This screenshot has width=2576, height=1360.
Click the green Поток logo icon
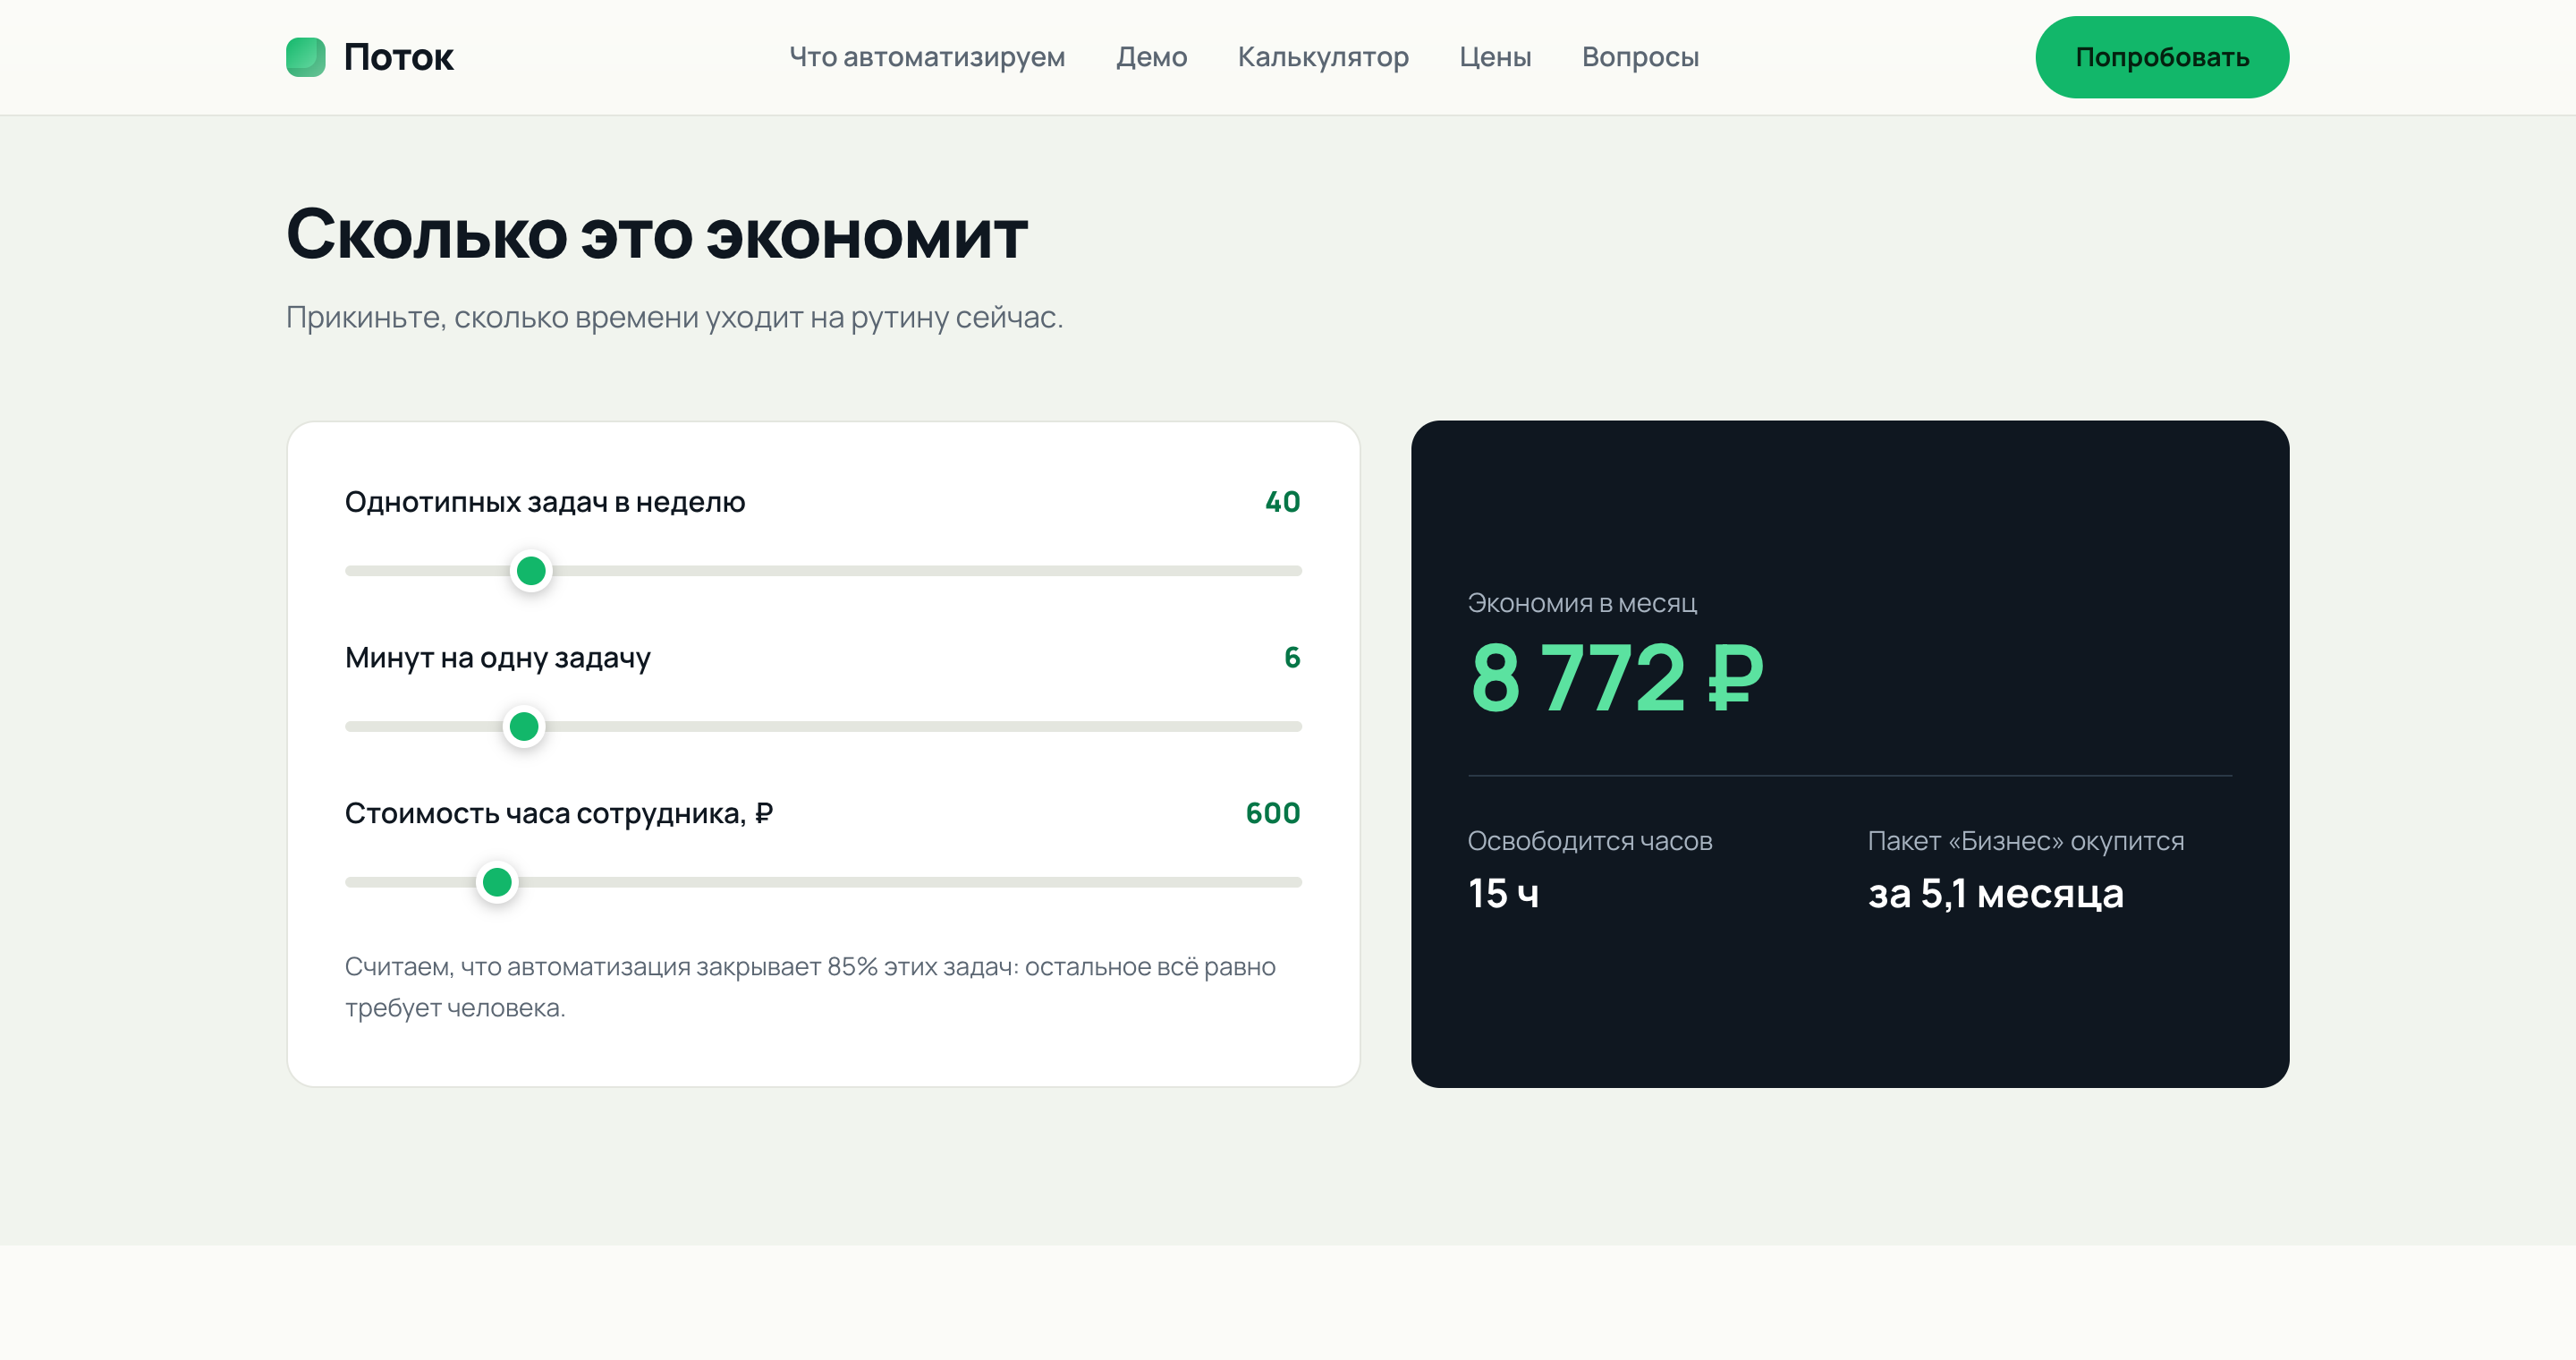point(306,57)
